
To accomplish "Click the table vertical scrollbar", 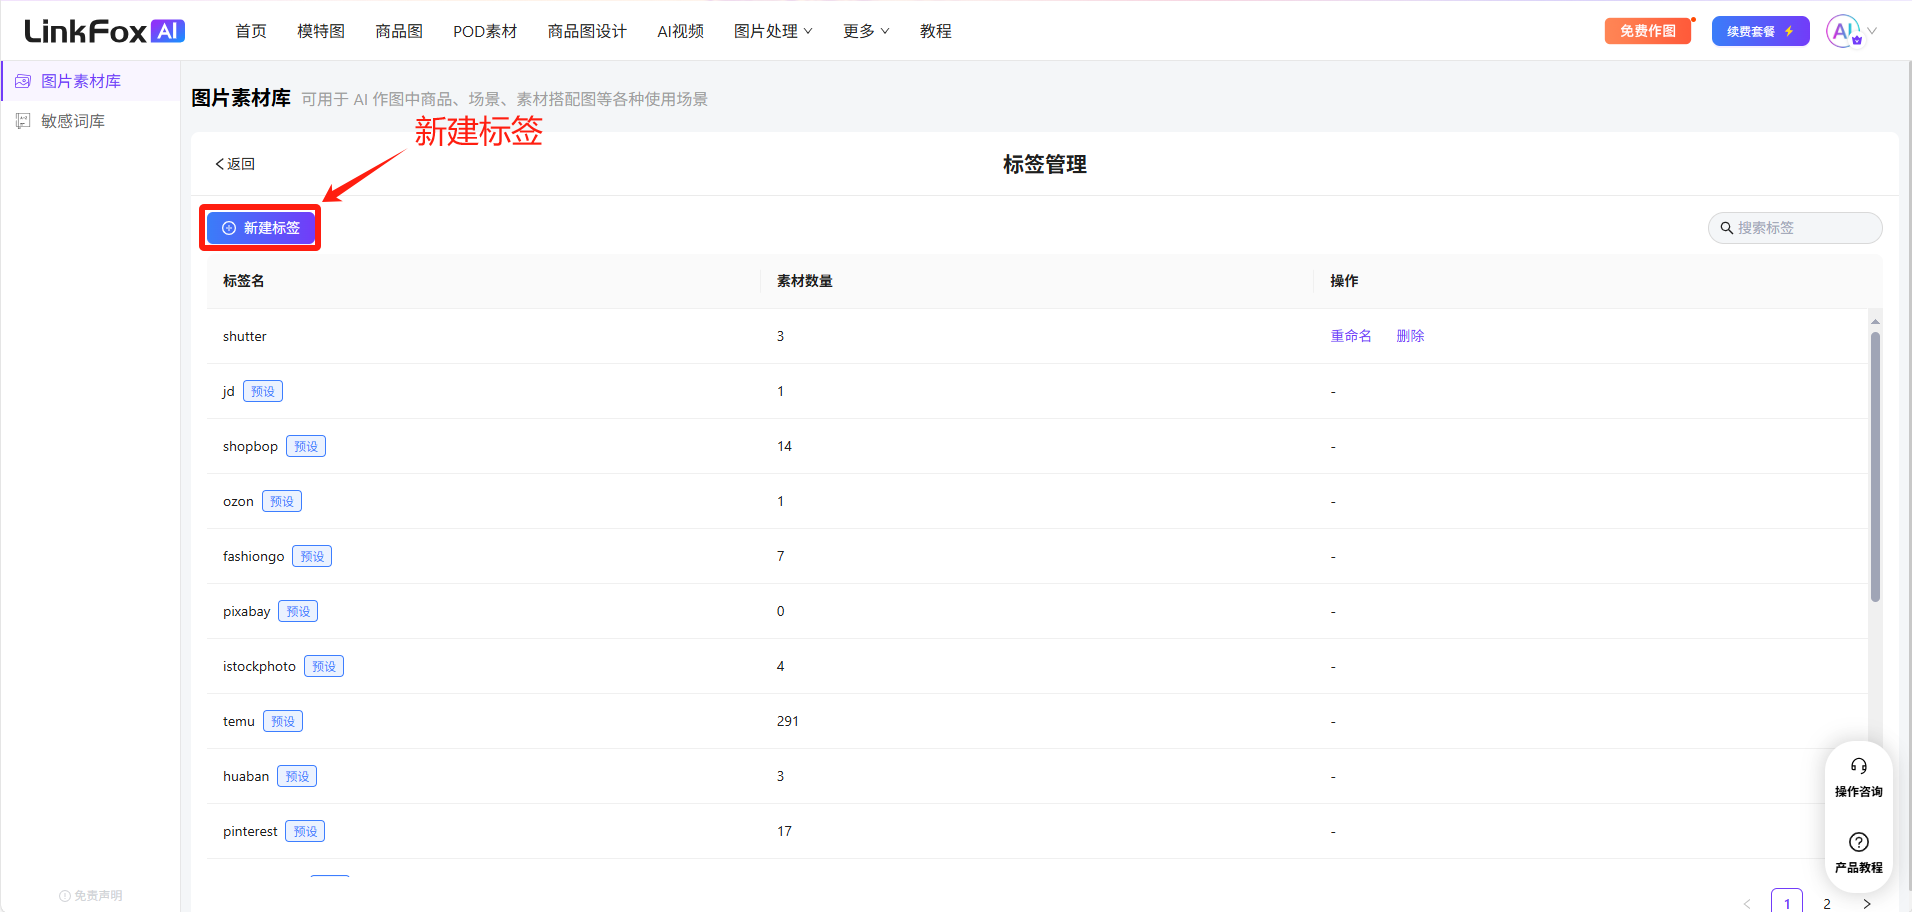I will (1875, 466).
